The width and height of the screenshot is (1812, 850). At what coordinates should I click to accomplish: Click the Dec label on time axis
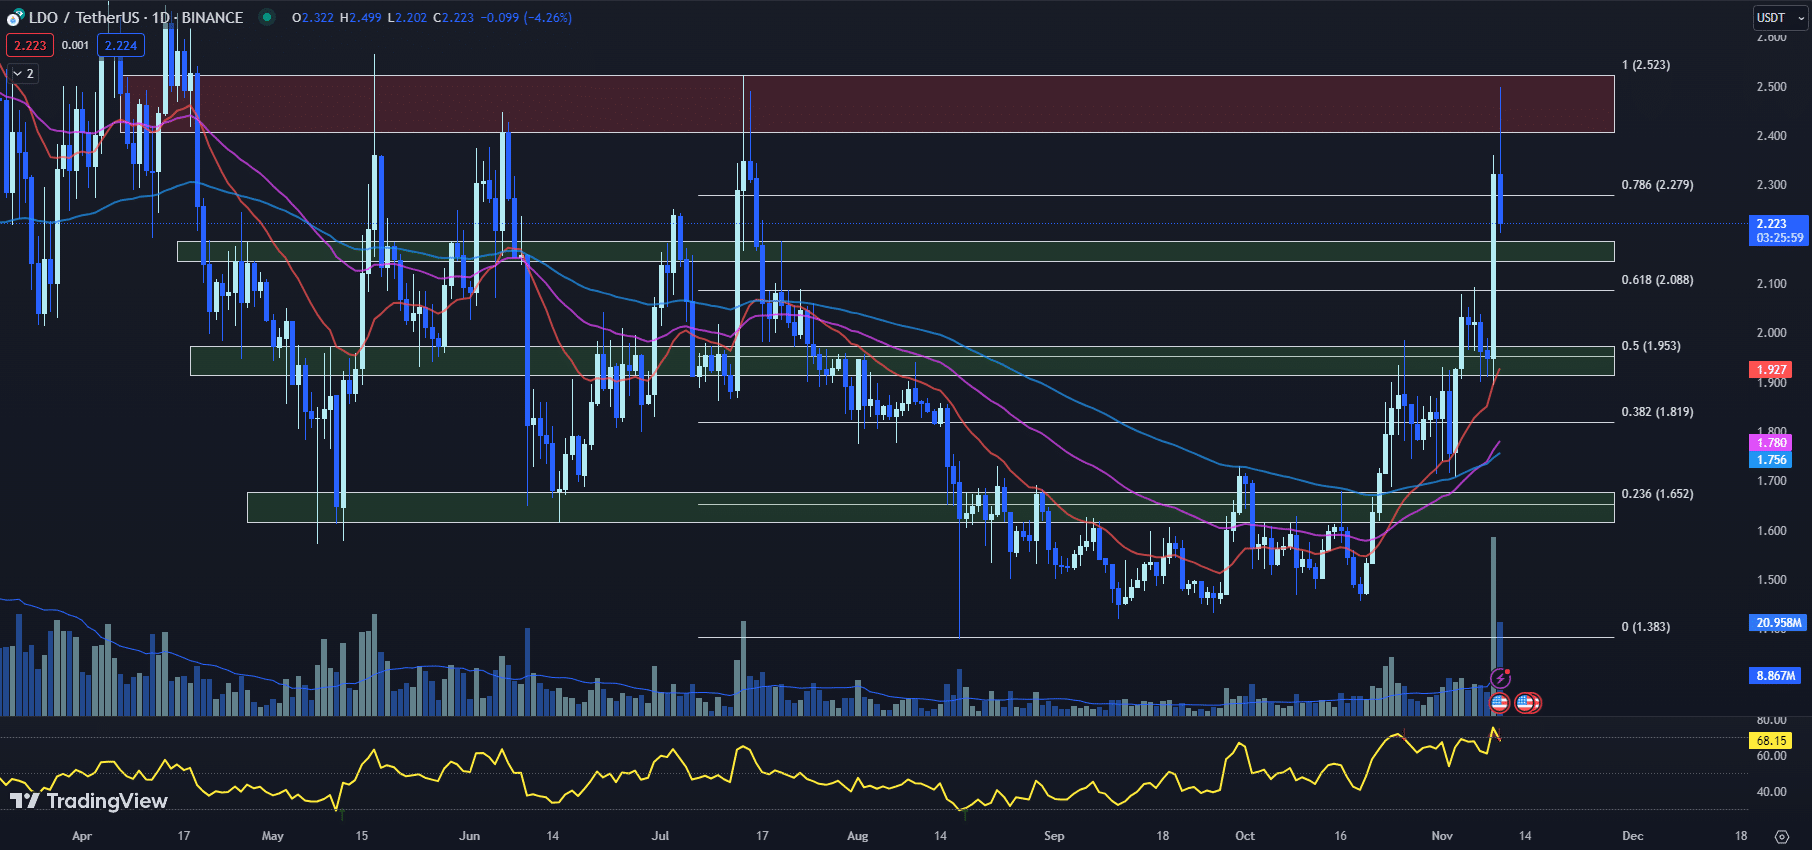[x=1632, y=836]
